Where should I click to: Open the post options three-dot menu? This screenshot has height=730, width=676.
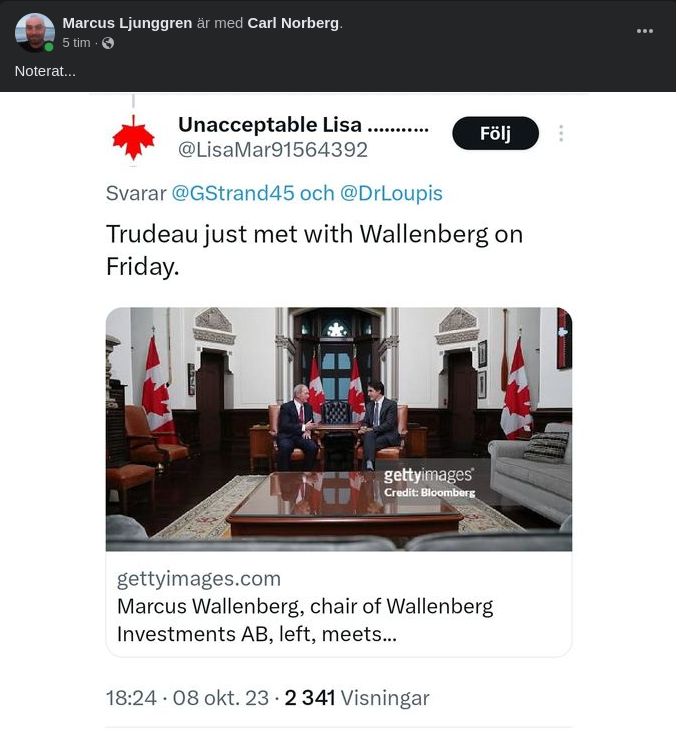(x=645, y=31)
